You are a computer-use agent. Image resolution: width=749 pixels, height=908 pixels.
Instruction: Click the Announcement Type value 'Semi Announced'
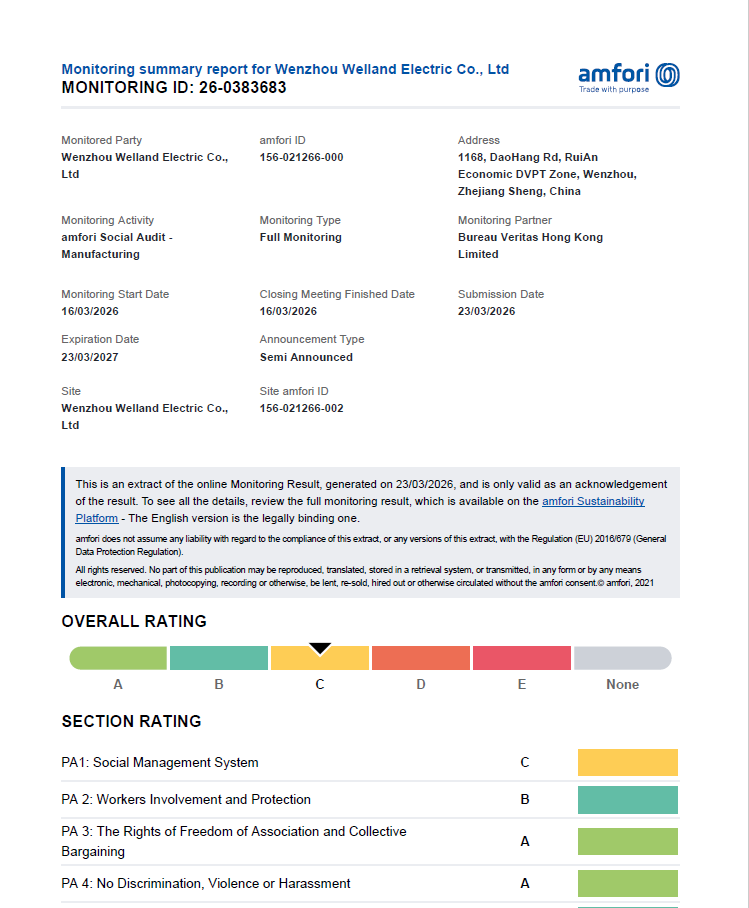[306, 357]
